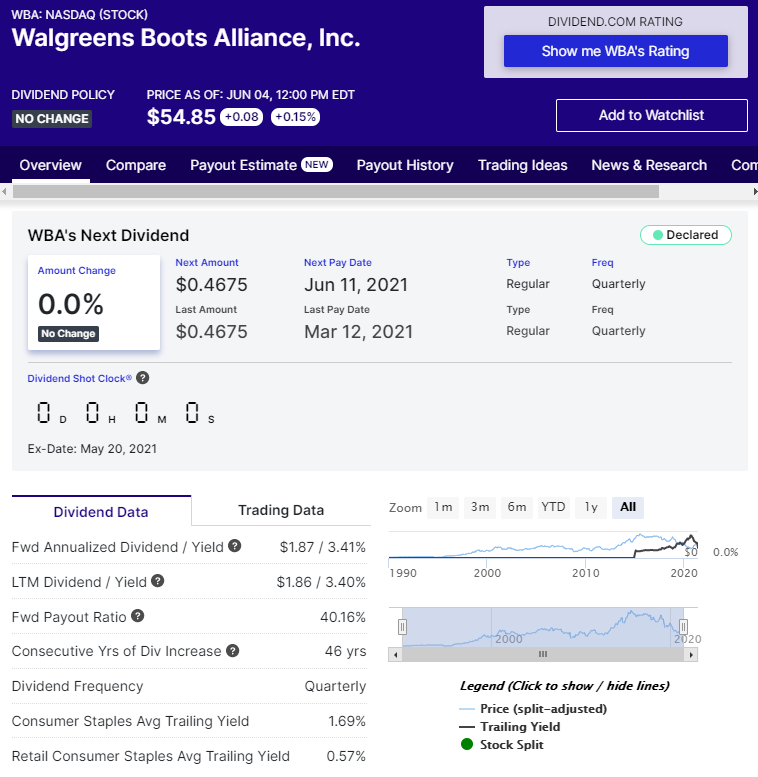This screenshot has width=758, height=777.
Task: Set chart zoom to 1m
Action: pyautogui.click(x=443, y=507)
